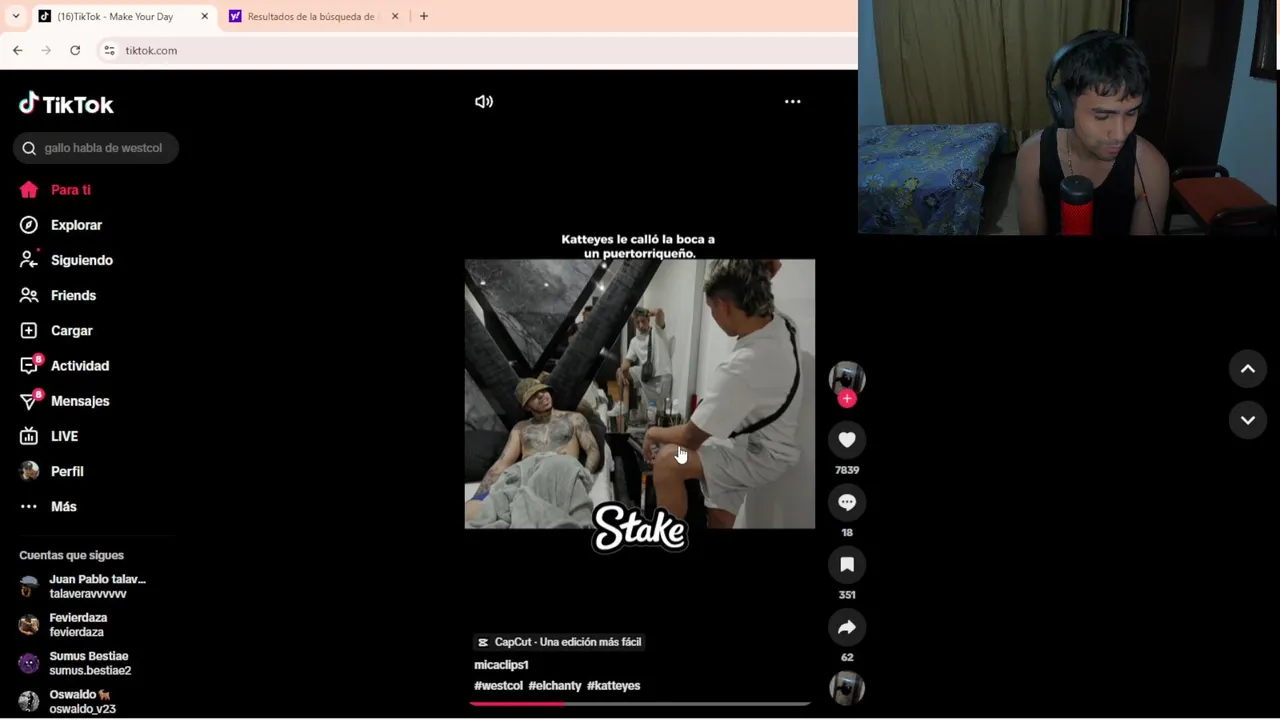This screenshot has width=1280, height=720.
Task: Go back in the browser
Action: point(18,50)
